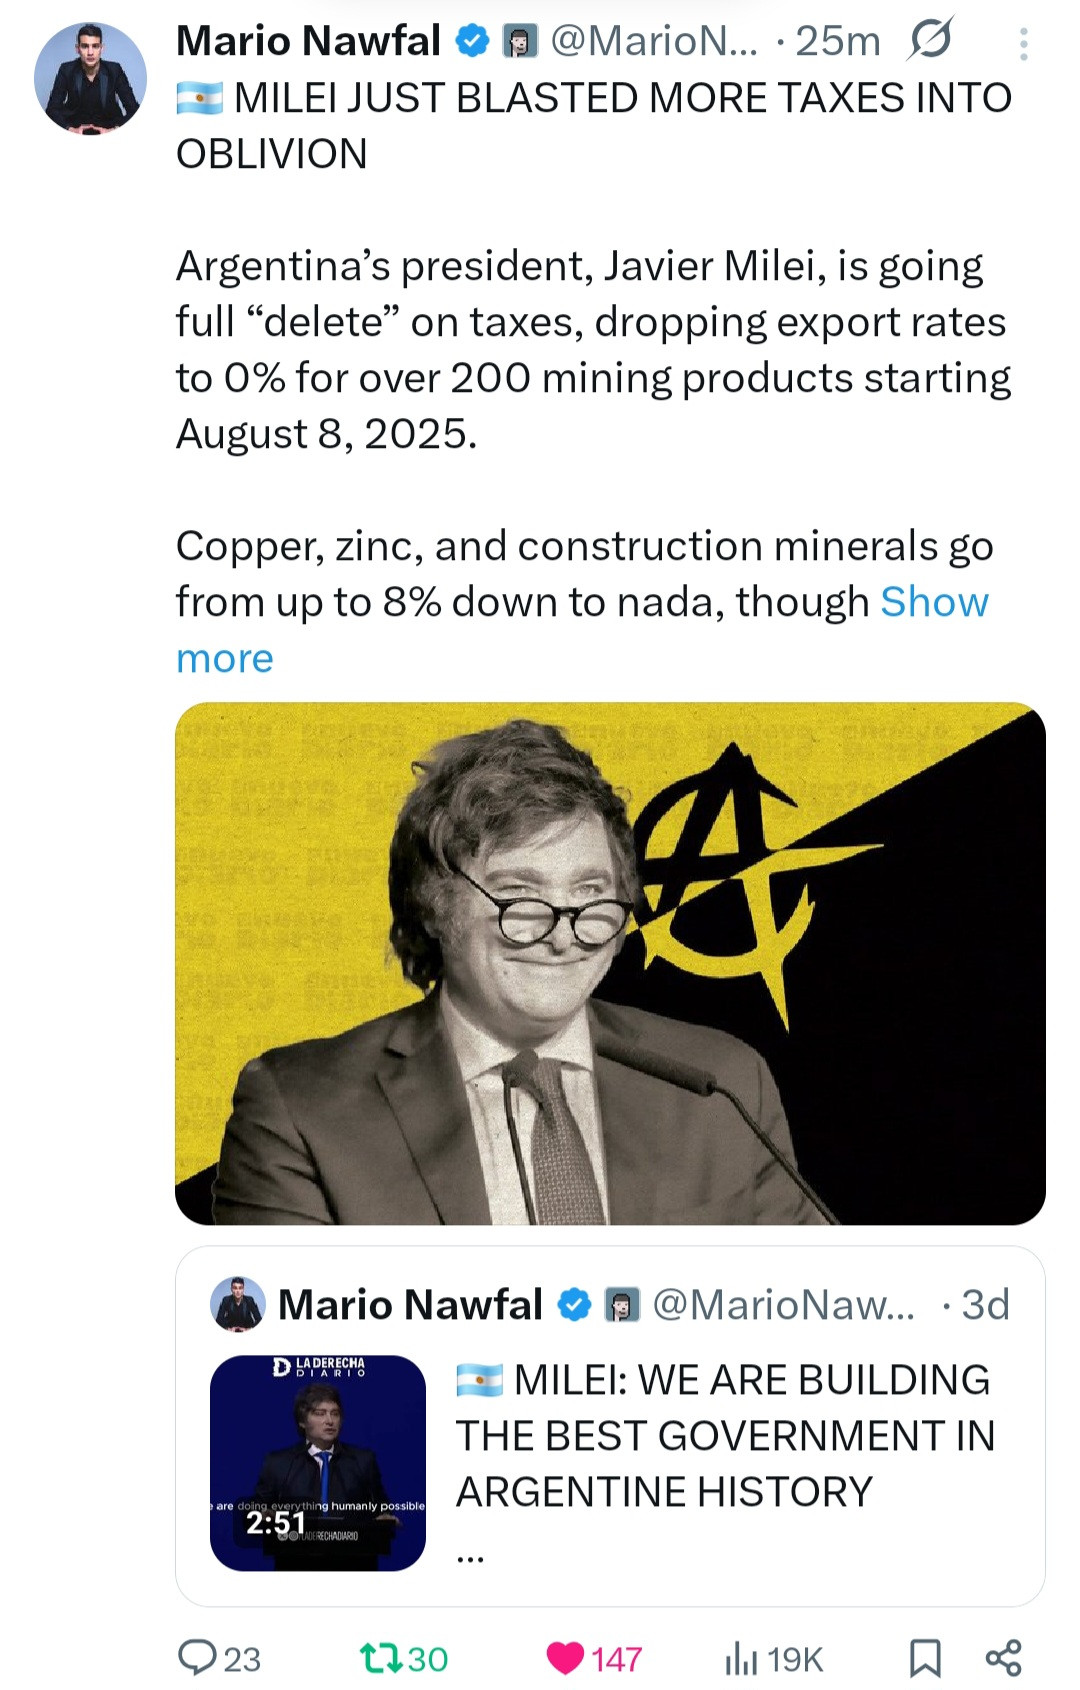Open Mario Nawfal's profile picture
This screenshot has width=1080, height=1690.
(x=90, y=79)
